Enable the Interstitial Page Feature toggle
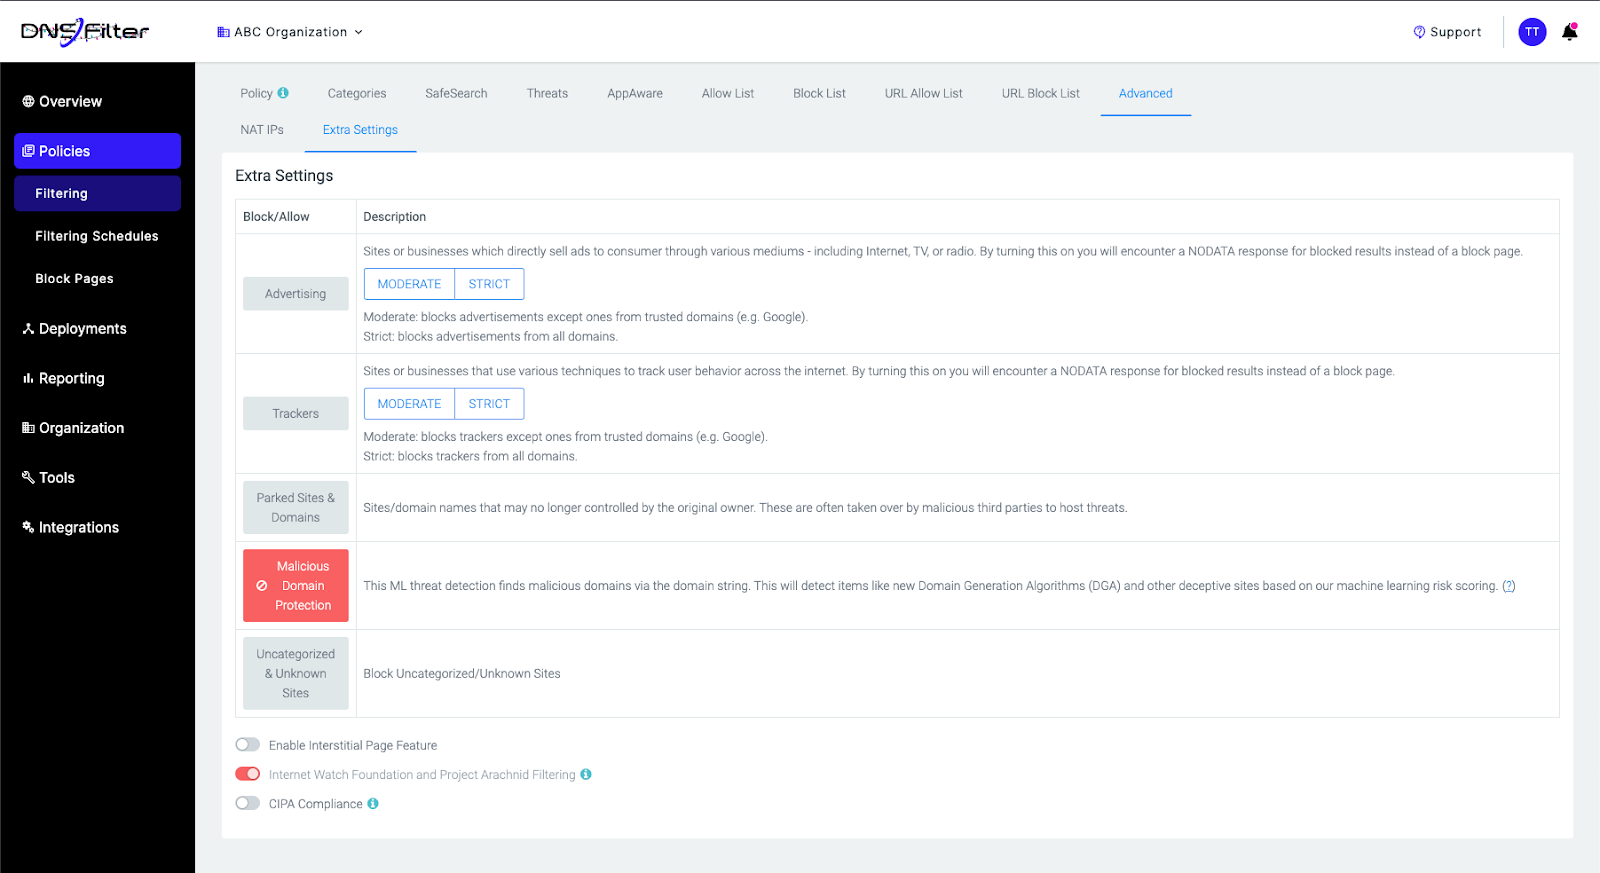 [x=247, y=745]
